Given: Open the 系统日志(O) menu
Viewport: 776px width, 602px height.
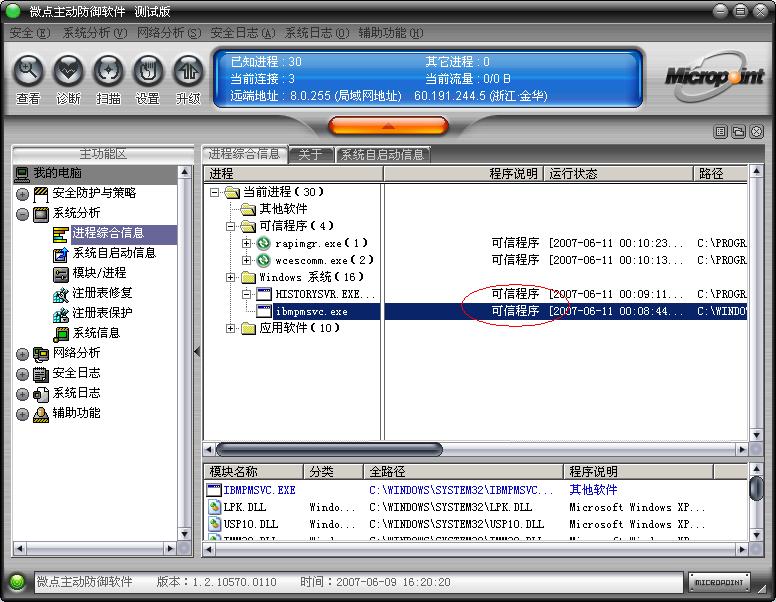Looking at the screenshot, I should pos(317,33).
